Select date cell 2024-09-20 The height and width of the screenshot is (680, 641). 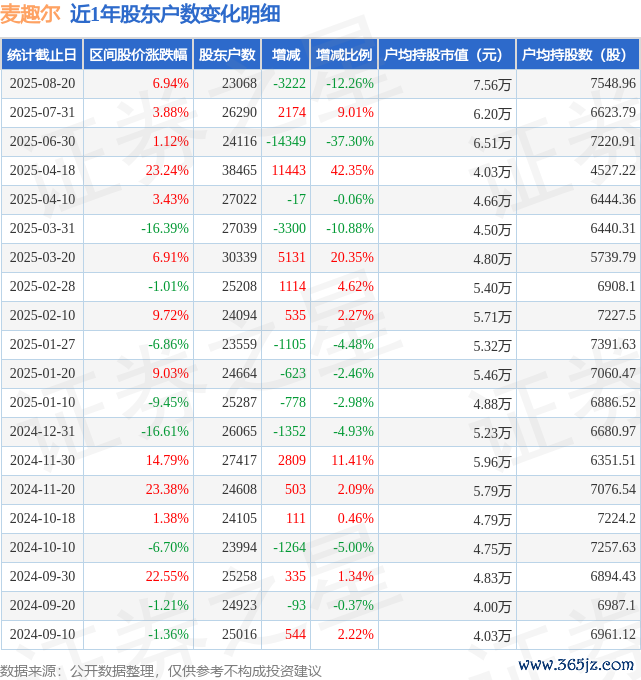click(43, 605)
